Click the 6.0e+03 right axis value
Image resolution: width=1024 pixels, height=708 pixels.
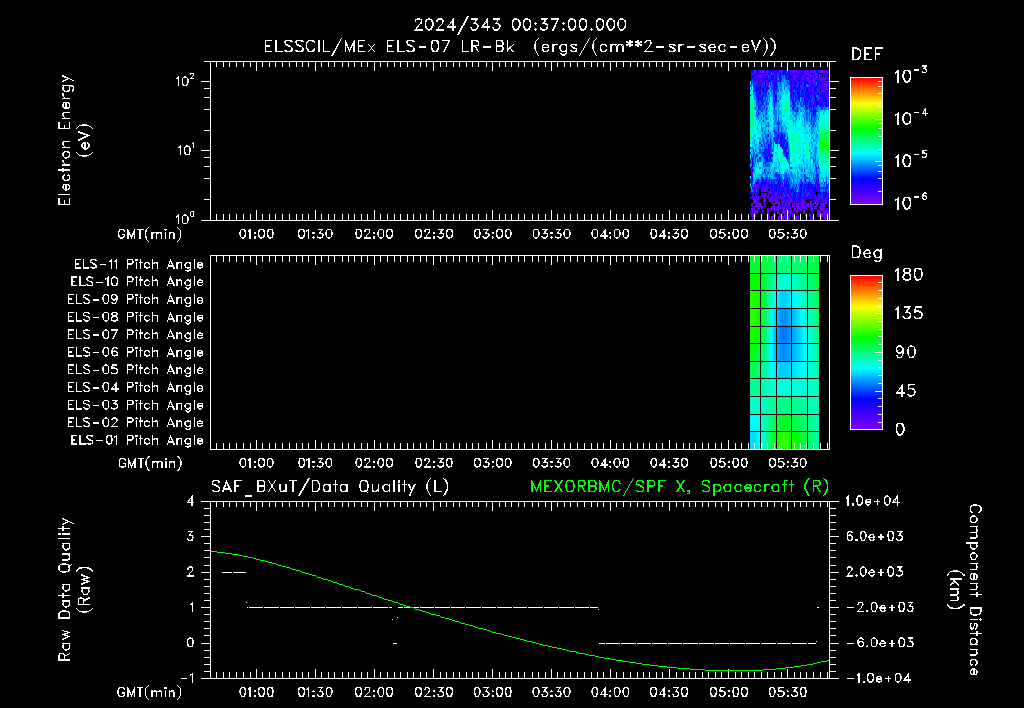[x=874, y=536]
